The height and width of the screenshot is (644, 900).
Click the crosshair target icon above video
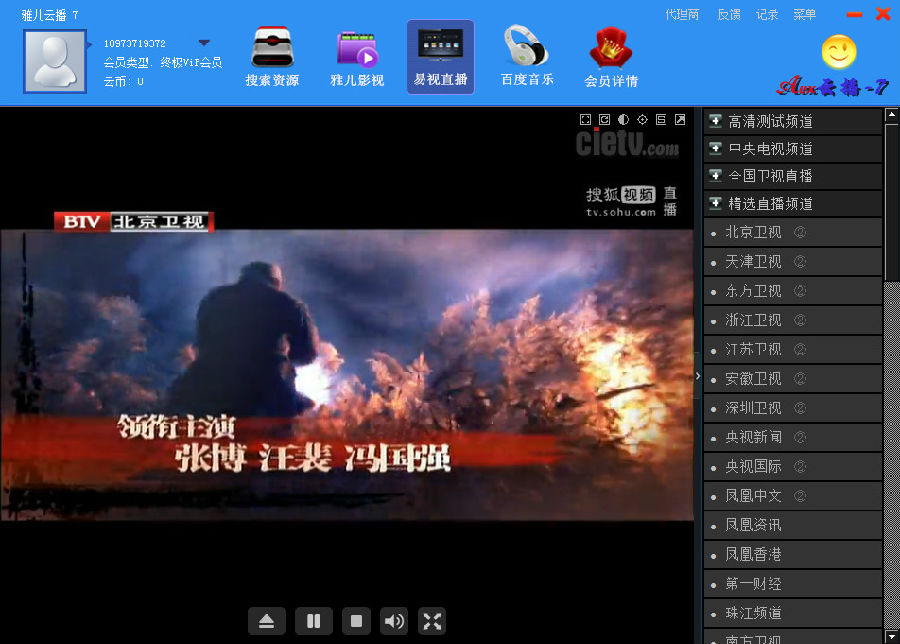642,119
